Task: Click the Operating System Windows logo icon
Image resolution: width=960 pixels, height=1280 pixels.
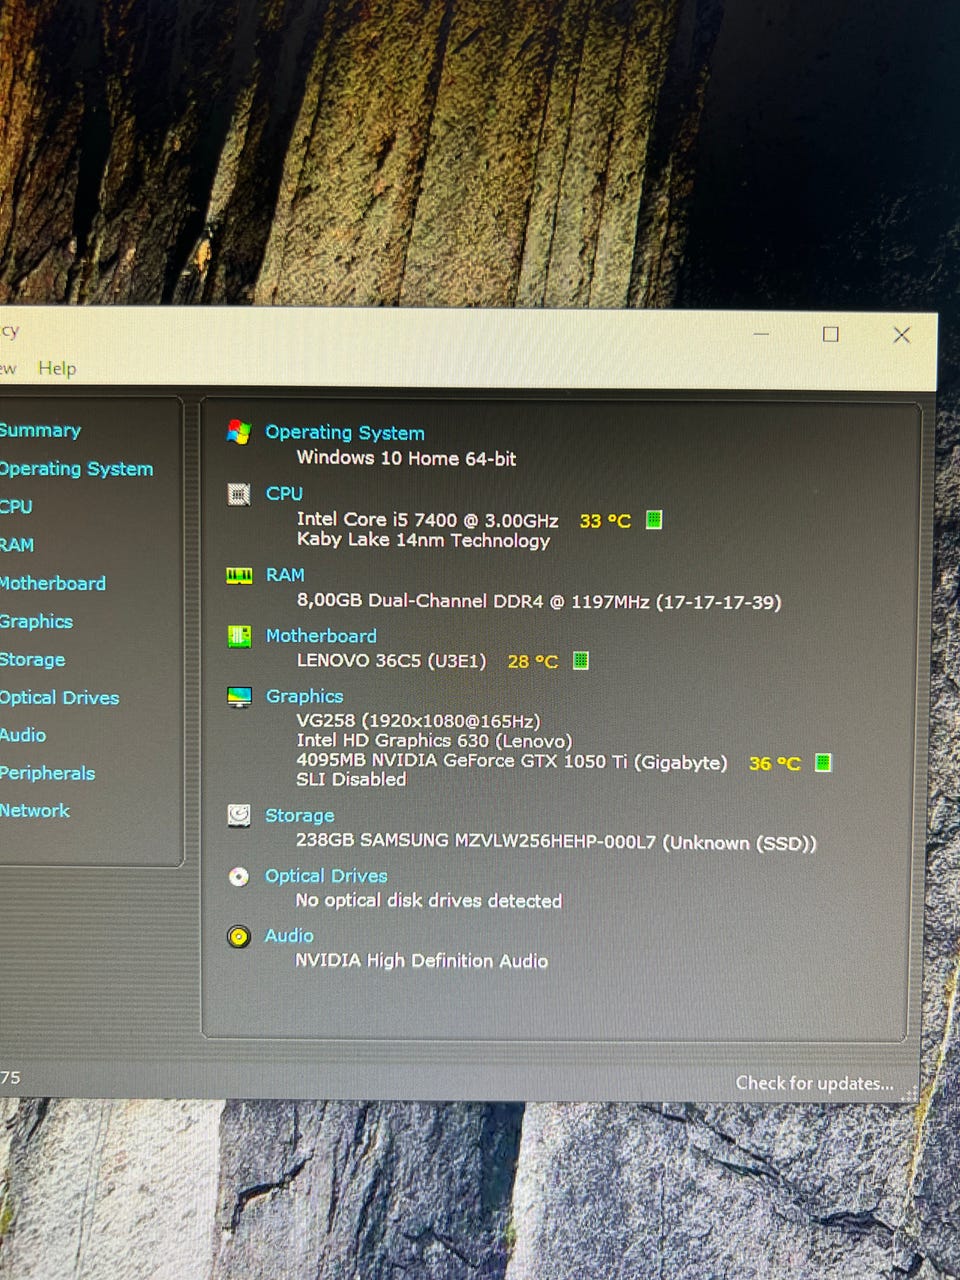Action: pos(238,432)
